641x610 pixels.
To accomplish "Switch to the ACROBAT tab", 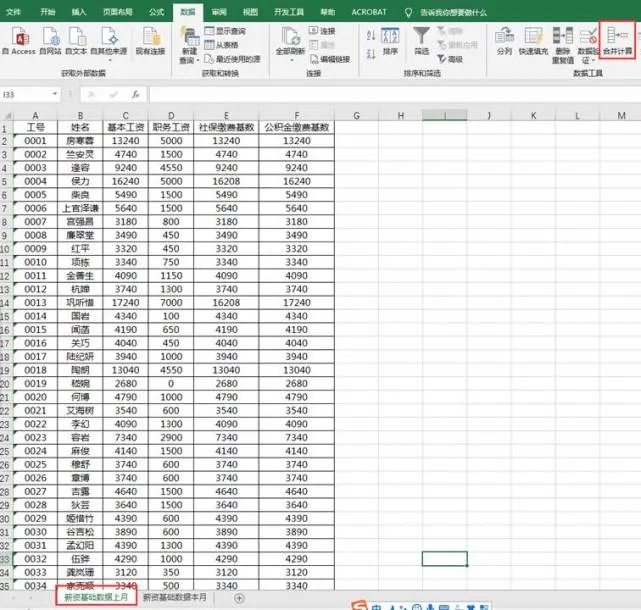I will (369, 12).
